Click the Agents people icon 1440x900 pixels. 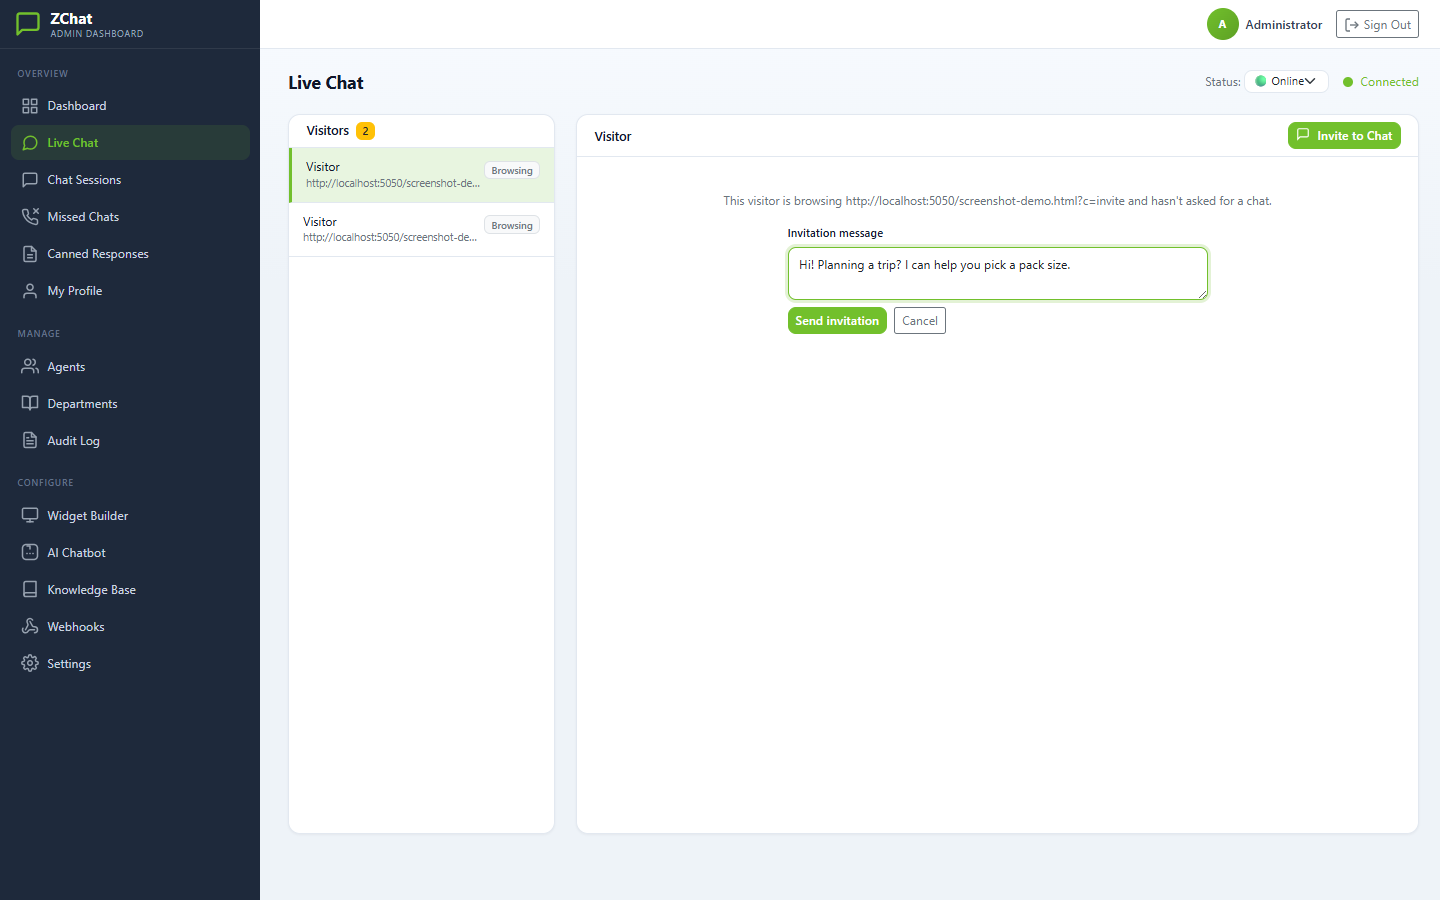pos(30,367)
